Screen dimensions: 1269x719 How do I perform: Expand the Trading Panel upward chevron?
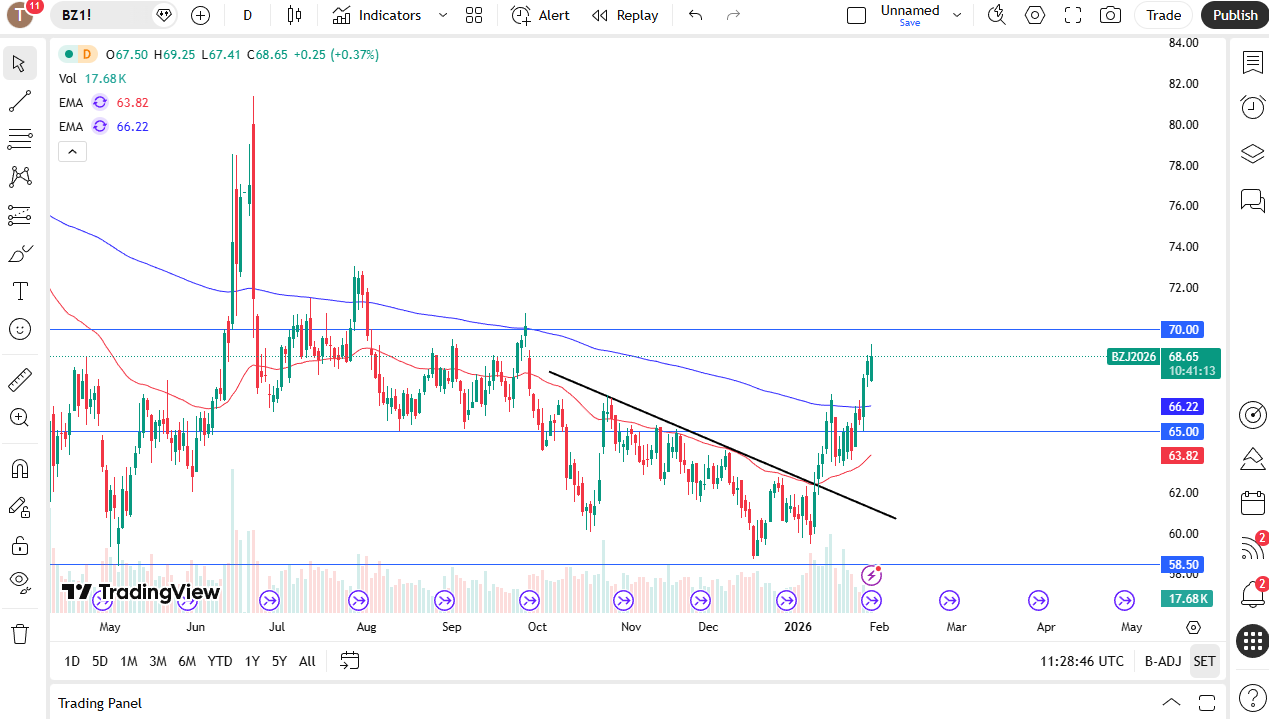[x=1171, y=702]
